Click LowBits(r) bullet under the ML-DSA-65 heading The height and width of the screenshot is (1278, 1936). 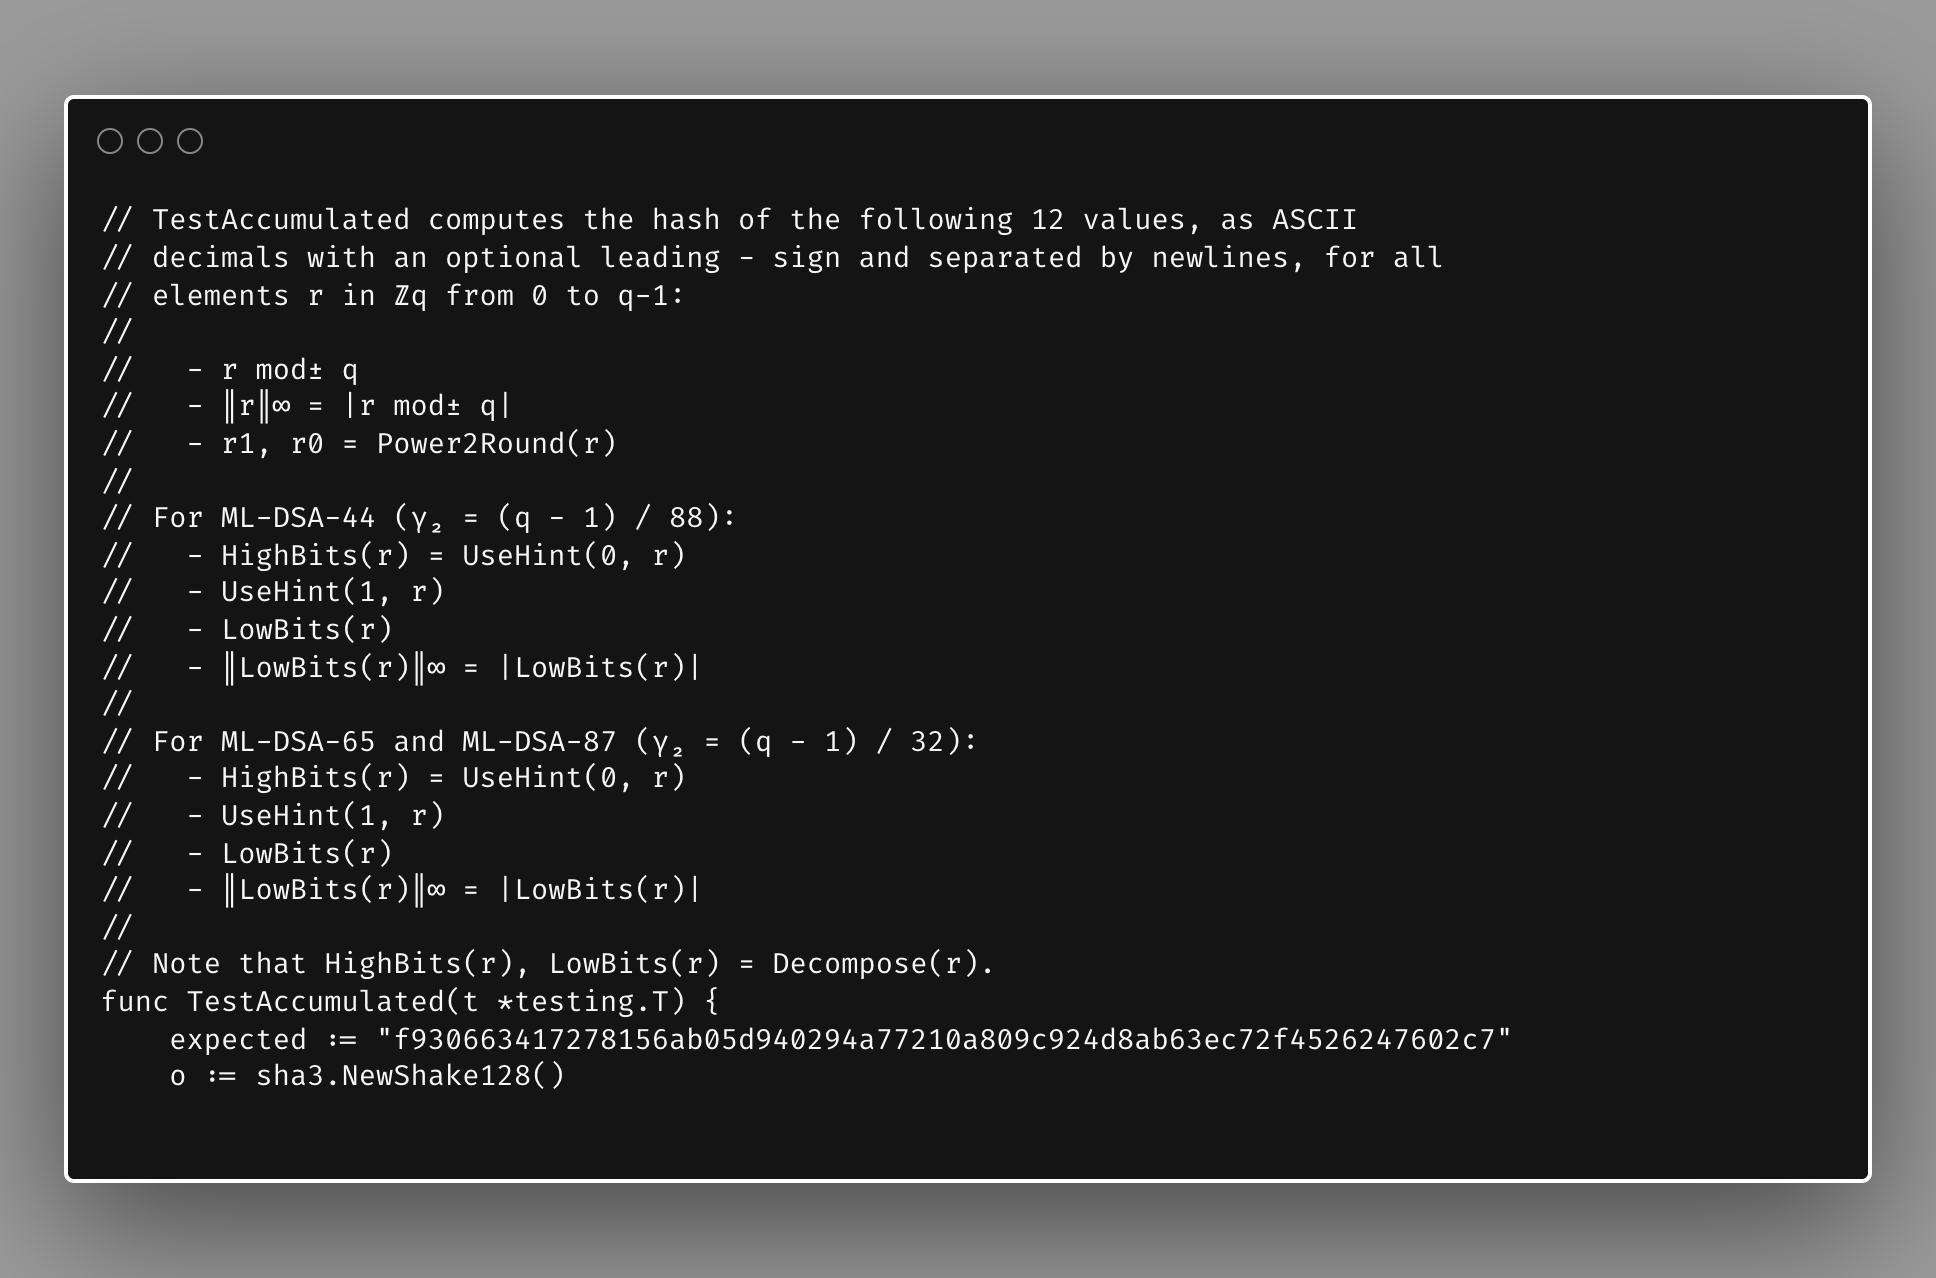point(307,854)
